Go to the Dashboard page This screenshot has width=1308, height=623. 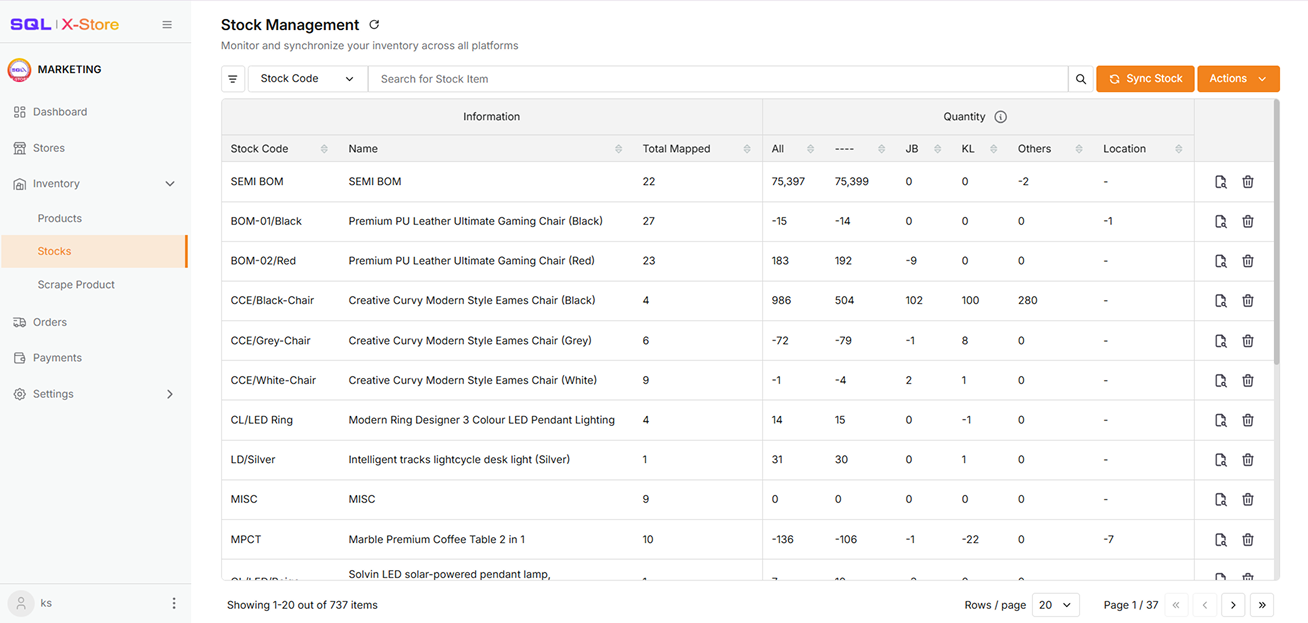60,112
